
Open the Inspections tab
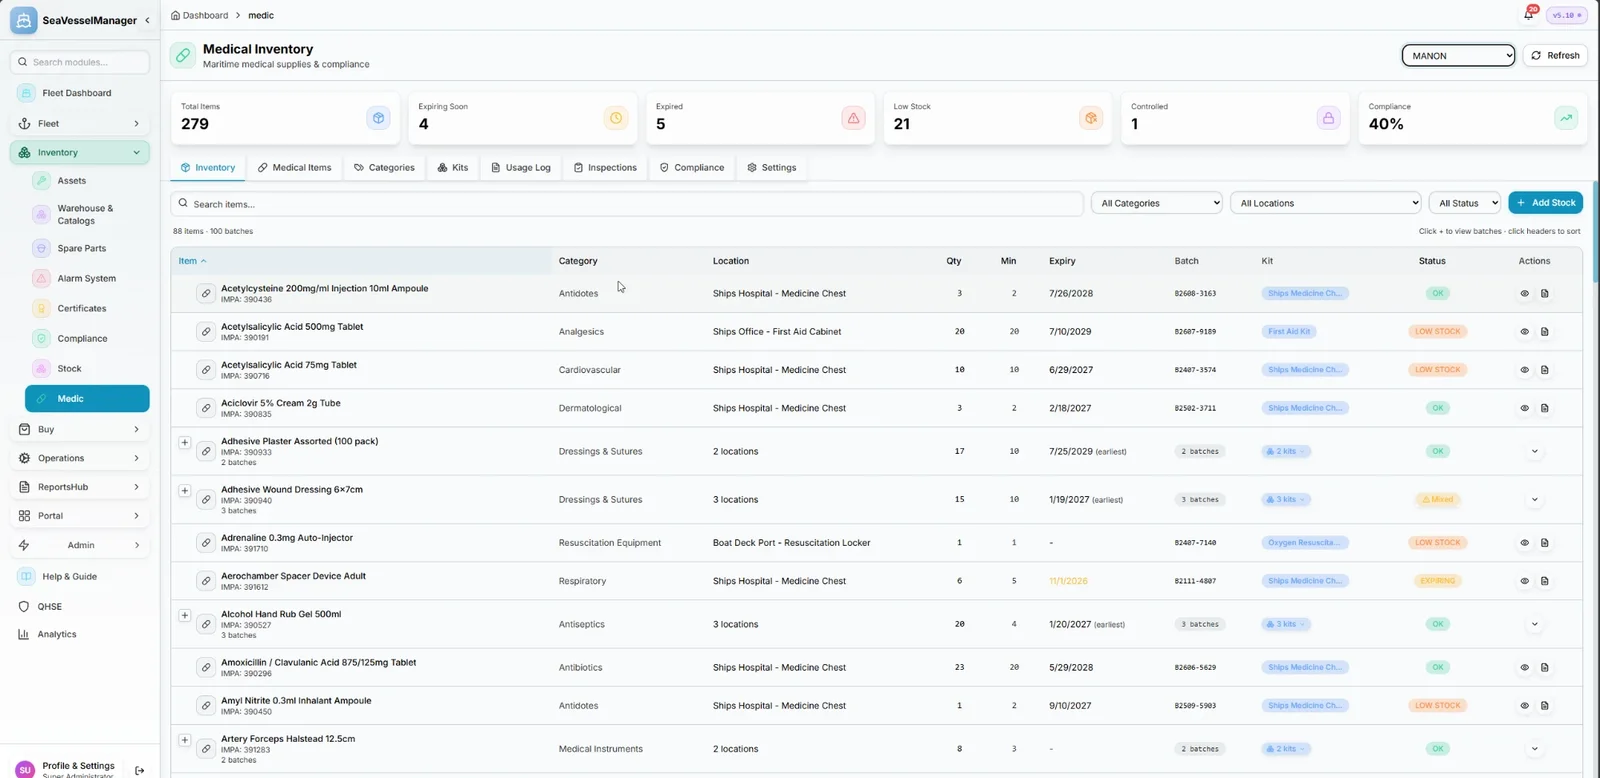coord(605,168)
